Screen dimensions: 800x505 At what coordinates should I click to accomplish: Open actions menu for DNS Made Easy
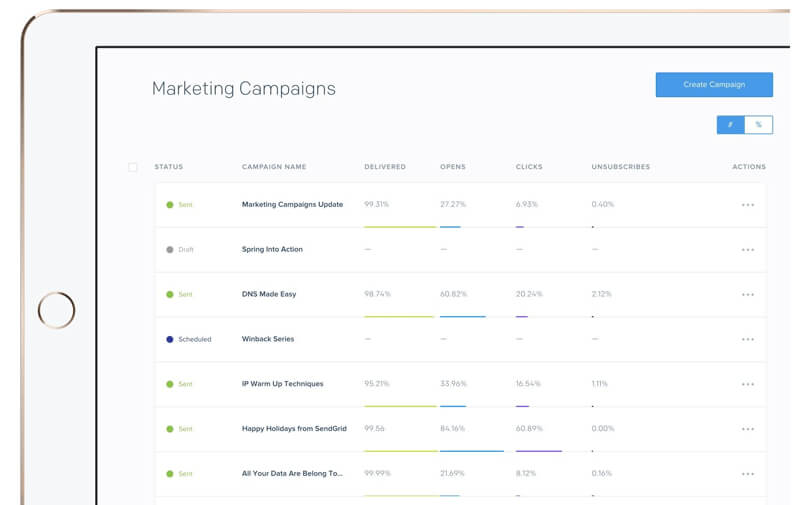[748, 294]
